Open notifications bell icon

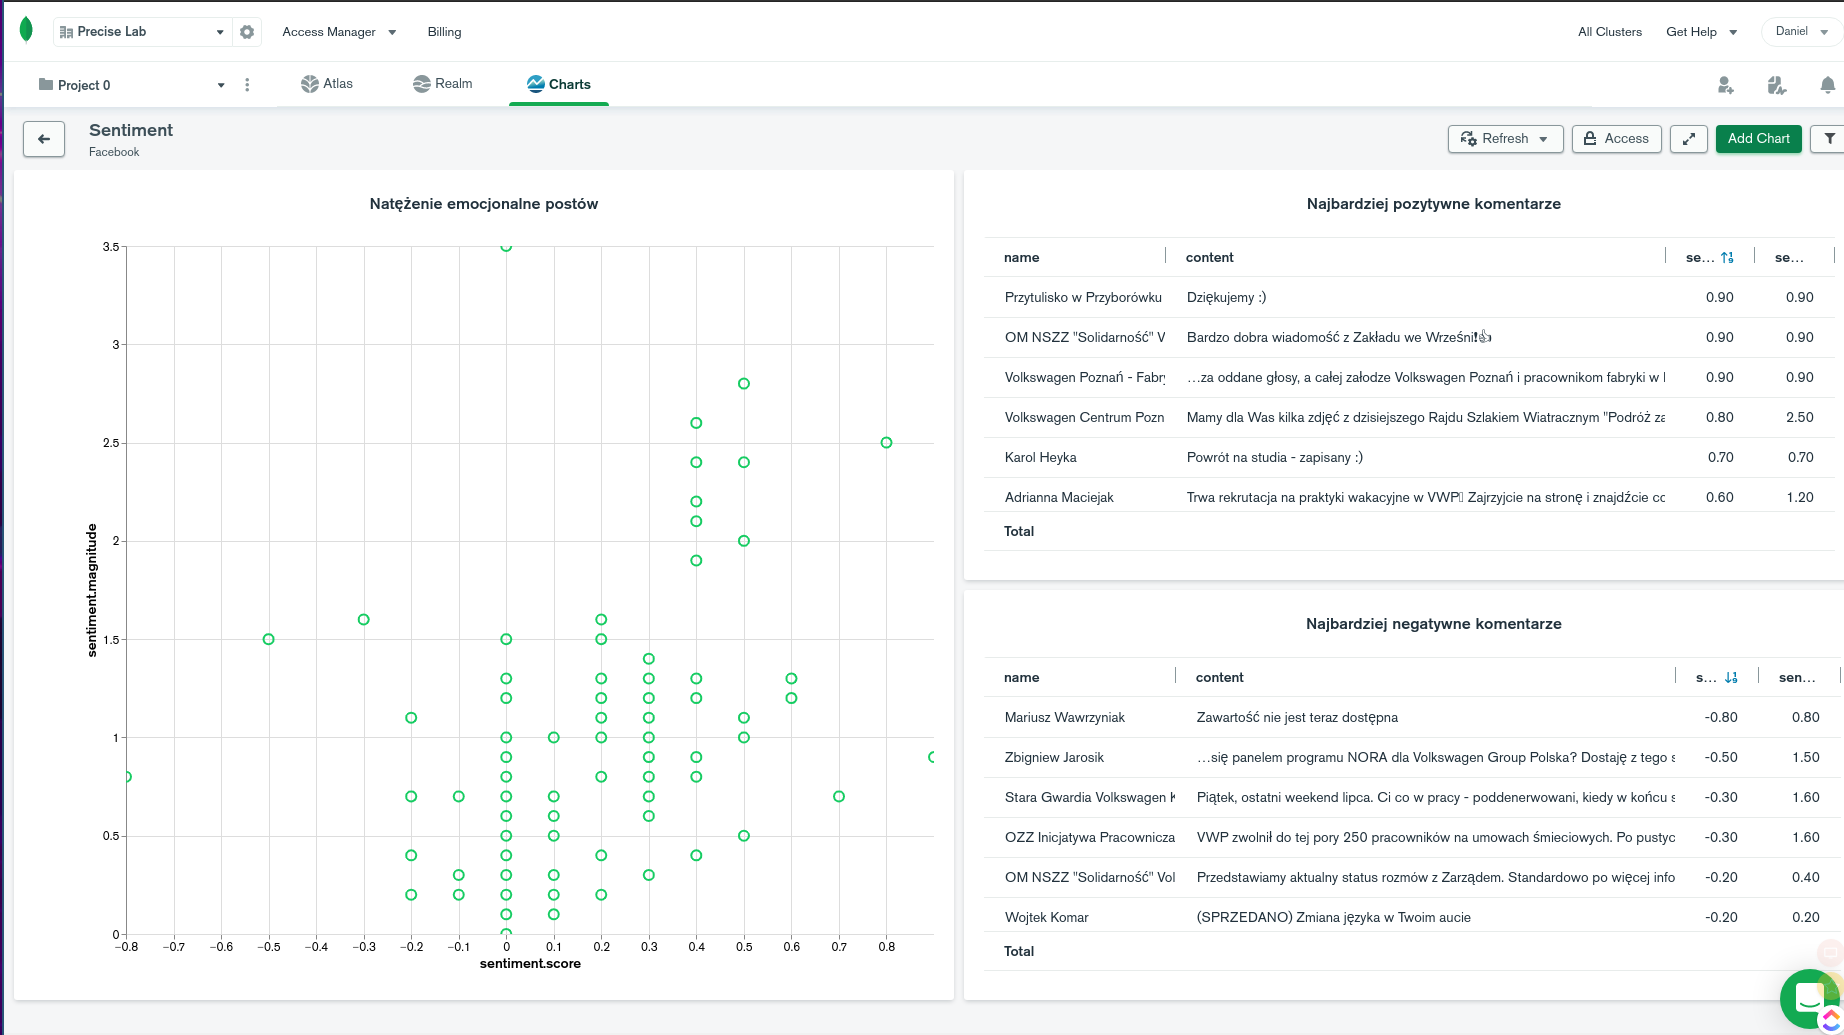click(1827, 86)
